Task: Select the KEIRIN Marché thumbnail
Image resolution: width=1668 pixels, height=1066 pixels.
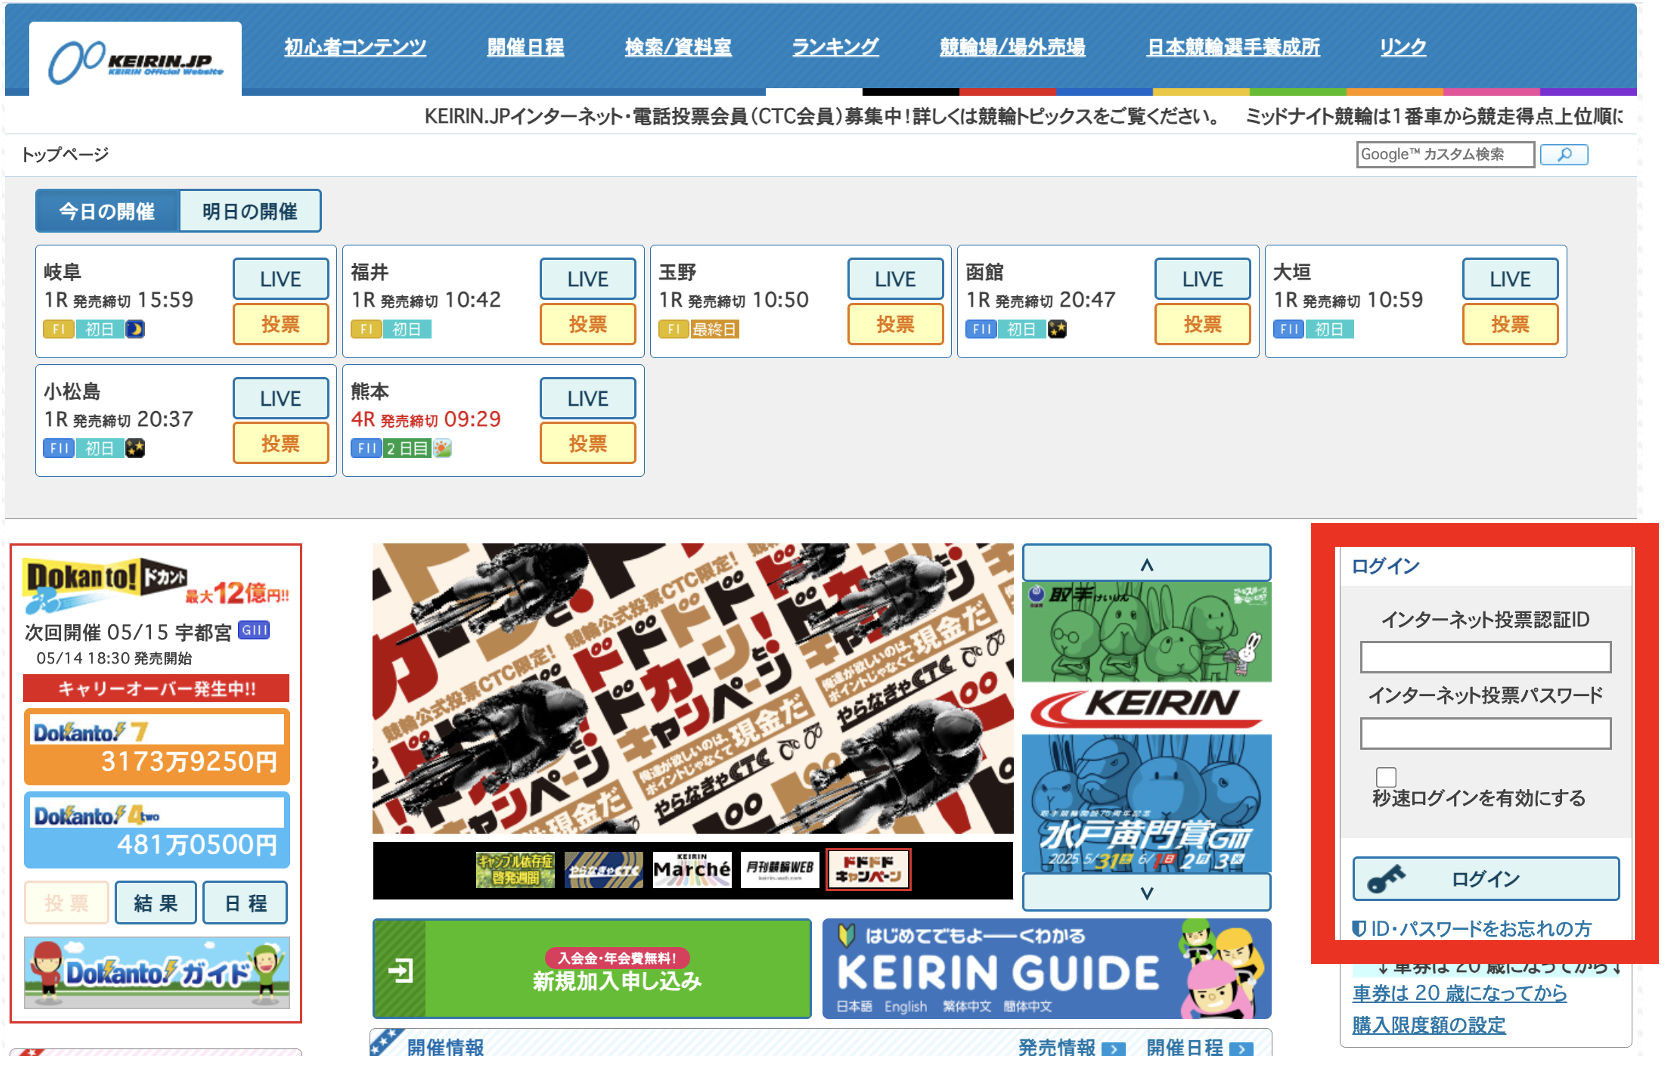Action: (x=692, y=870)
